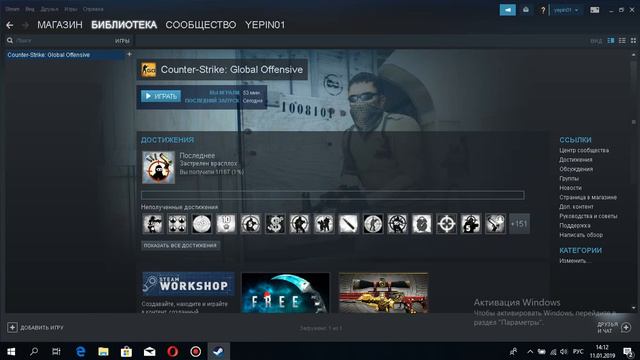Select the soldier with rifle achievement icon
Viewport: 640px width, 360px height.
tap(153, 224)
